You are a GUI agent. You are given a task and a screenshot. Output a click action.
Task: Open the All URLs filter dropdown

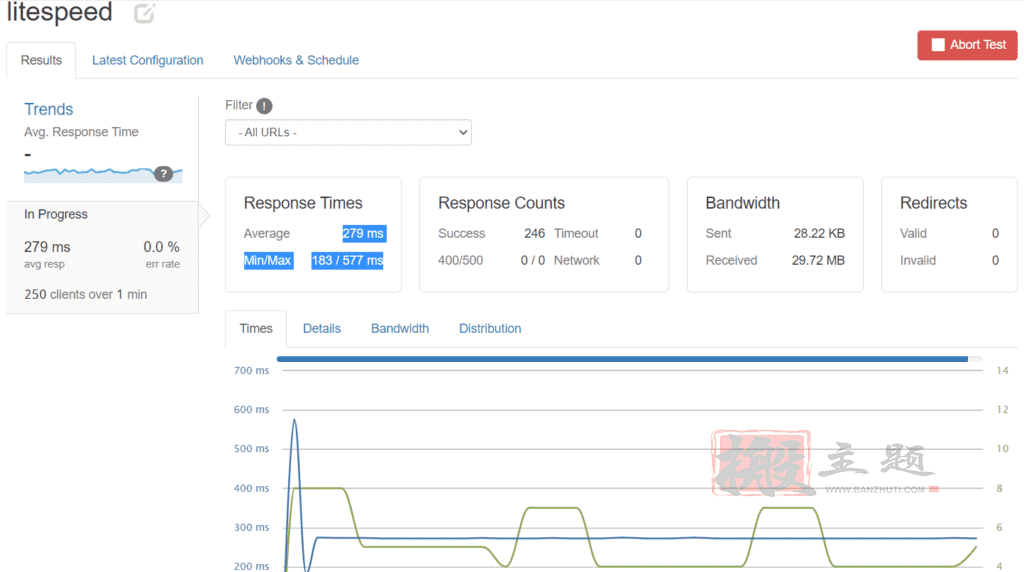[348, 133]
